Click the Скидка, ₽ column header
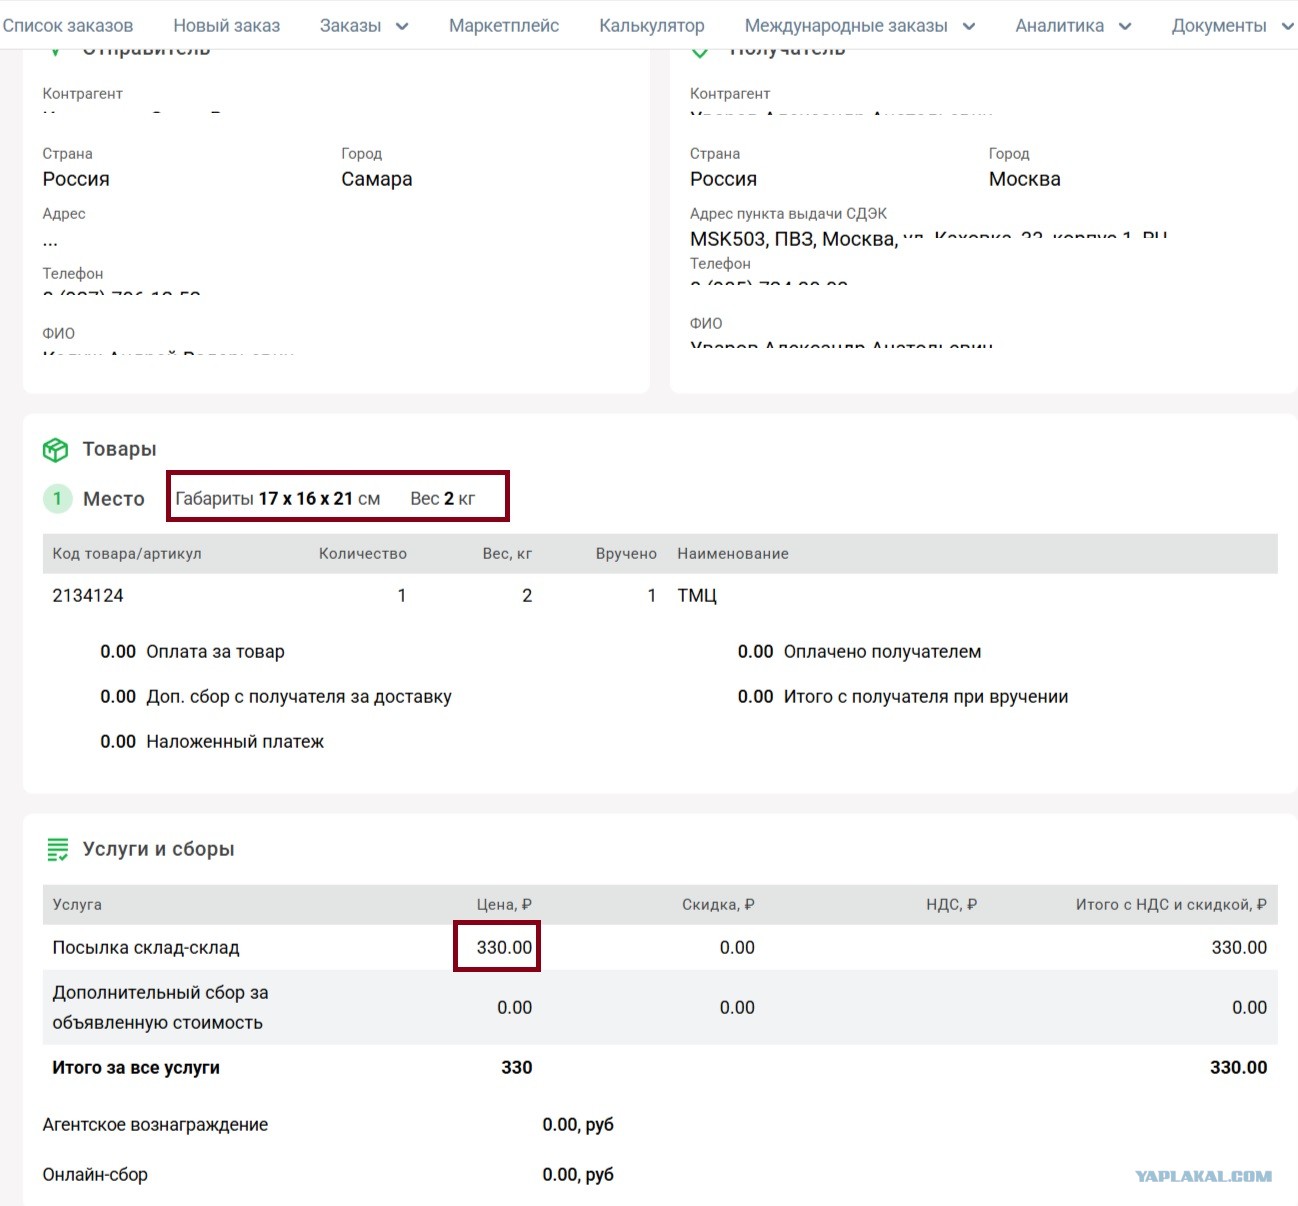This screenshot has height=1206, width=1298. point(718,905)
